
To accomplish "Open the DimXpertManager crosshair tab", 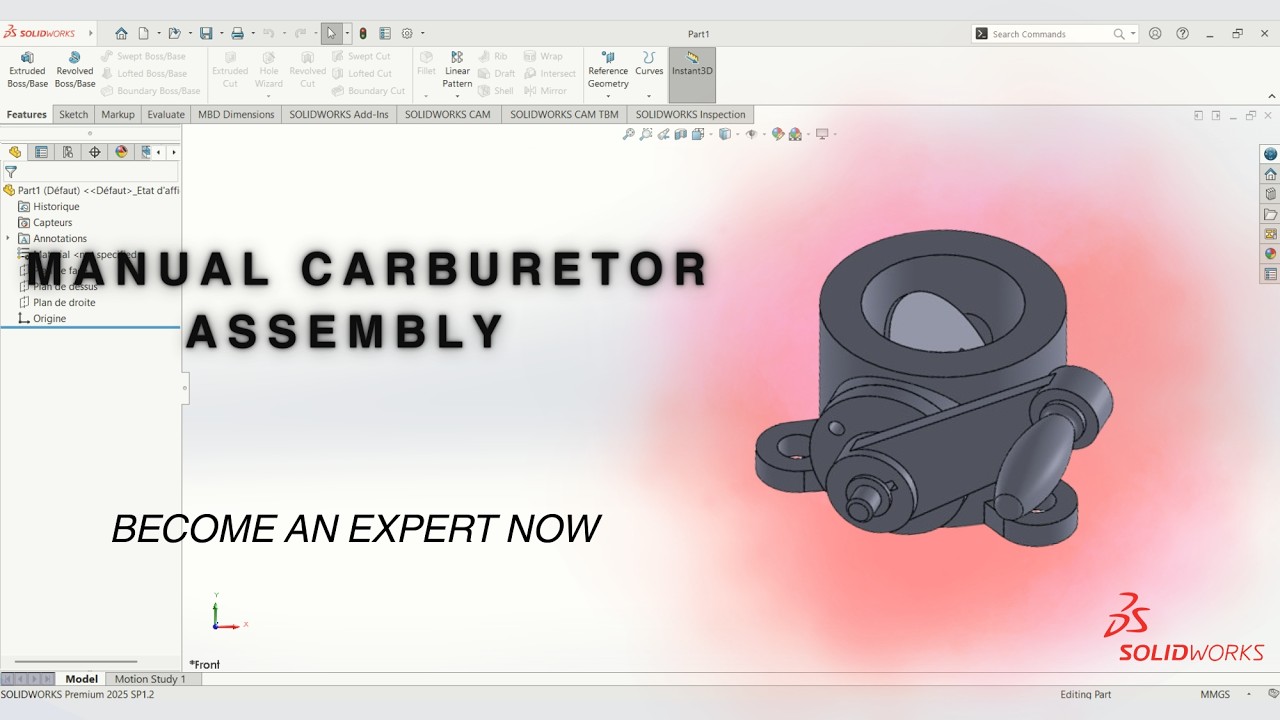I will pyautogui.click(x=95, y=152).
